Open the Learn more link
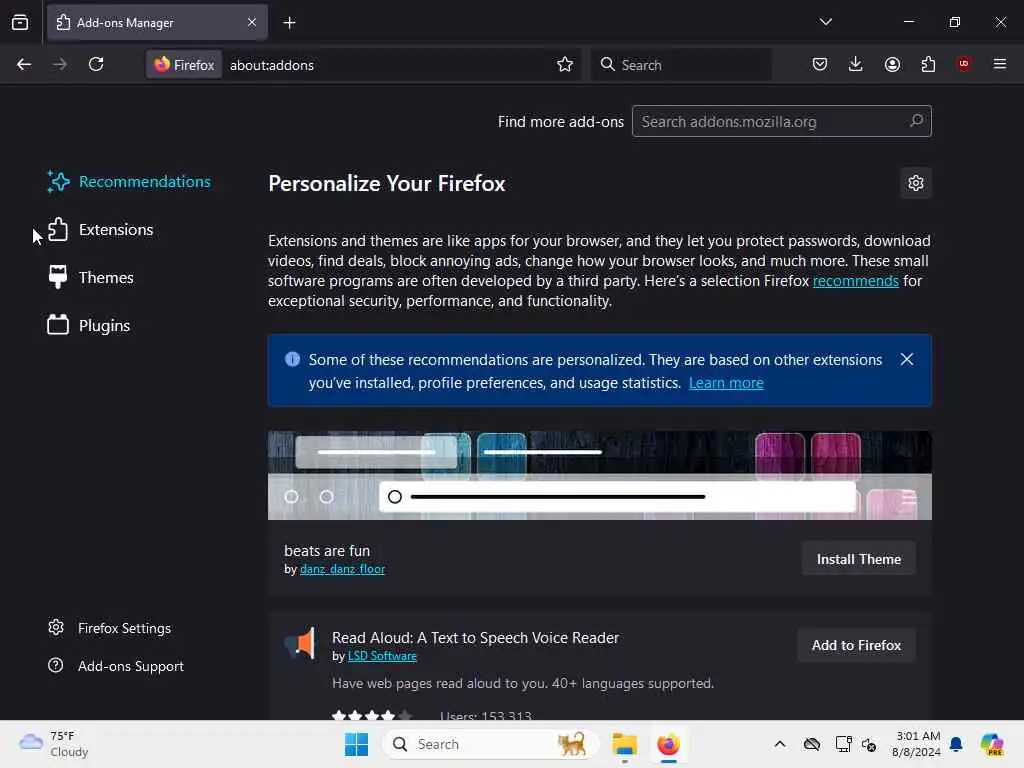Viewport: 1024px width, 768px height. 726,383
